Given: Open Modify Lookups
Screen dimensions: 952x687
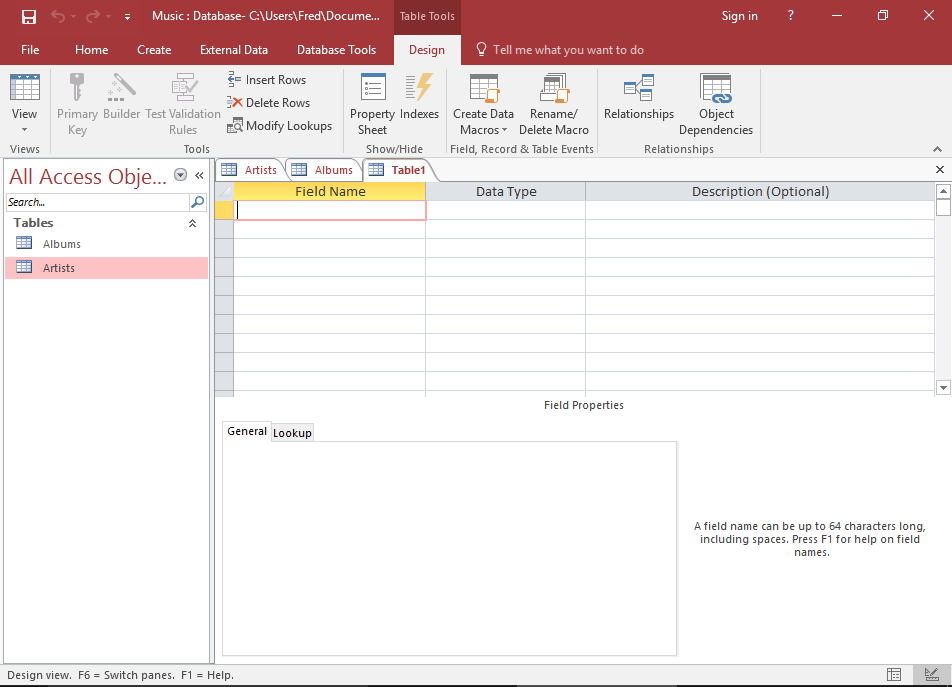Looking at the screenshot, I should click(x=280, y=125).
